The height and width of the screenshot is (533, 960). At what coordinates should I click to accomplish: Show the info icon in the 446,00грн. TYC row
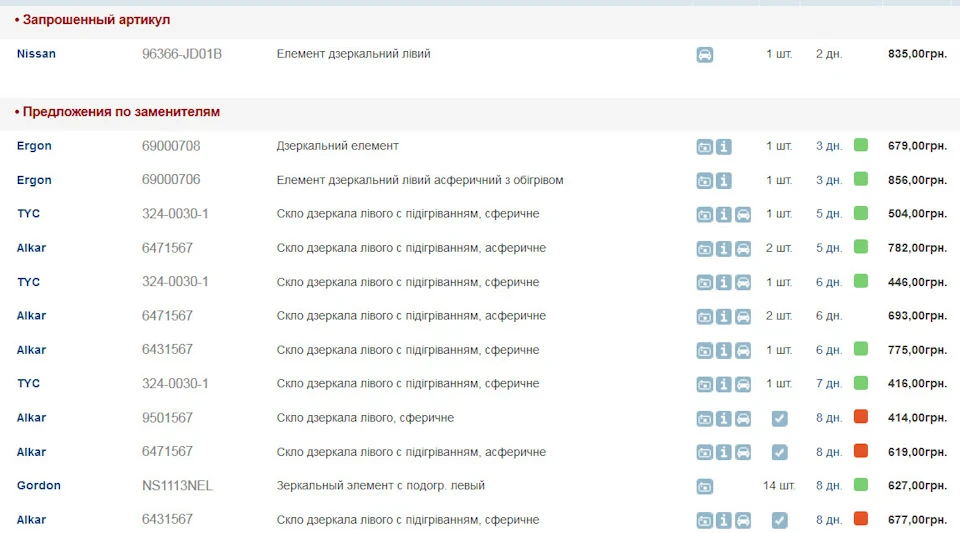tap(724, 283)
